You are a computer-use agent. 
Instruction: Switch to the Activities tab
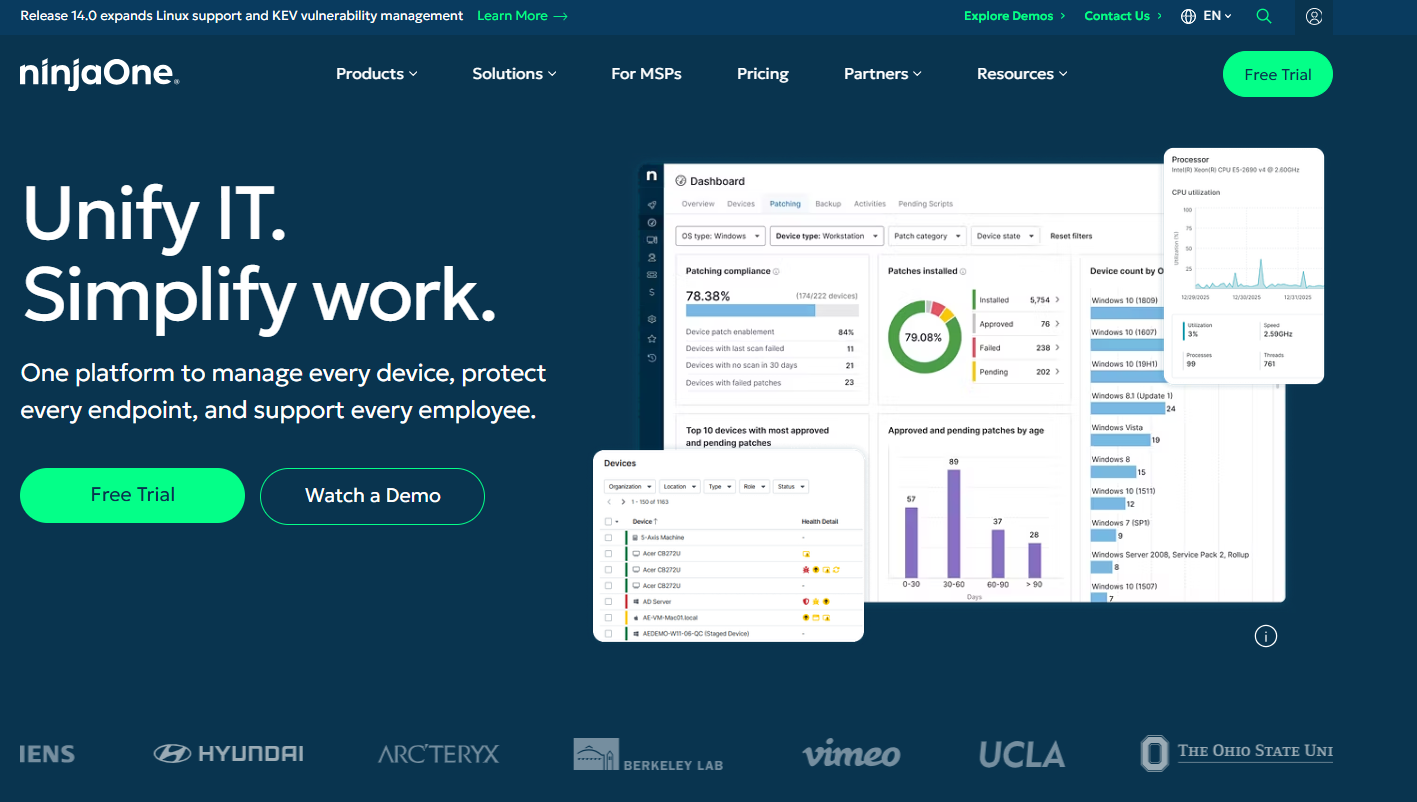(870, 204)
